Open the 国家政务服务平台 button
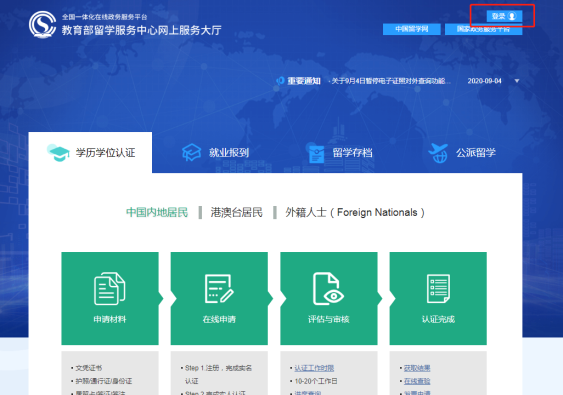The height and width of the screenshot is (395, 563). pyautogui.click(x=483, y=29)
